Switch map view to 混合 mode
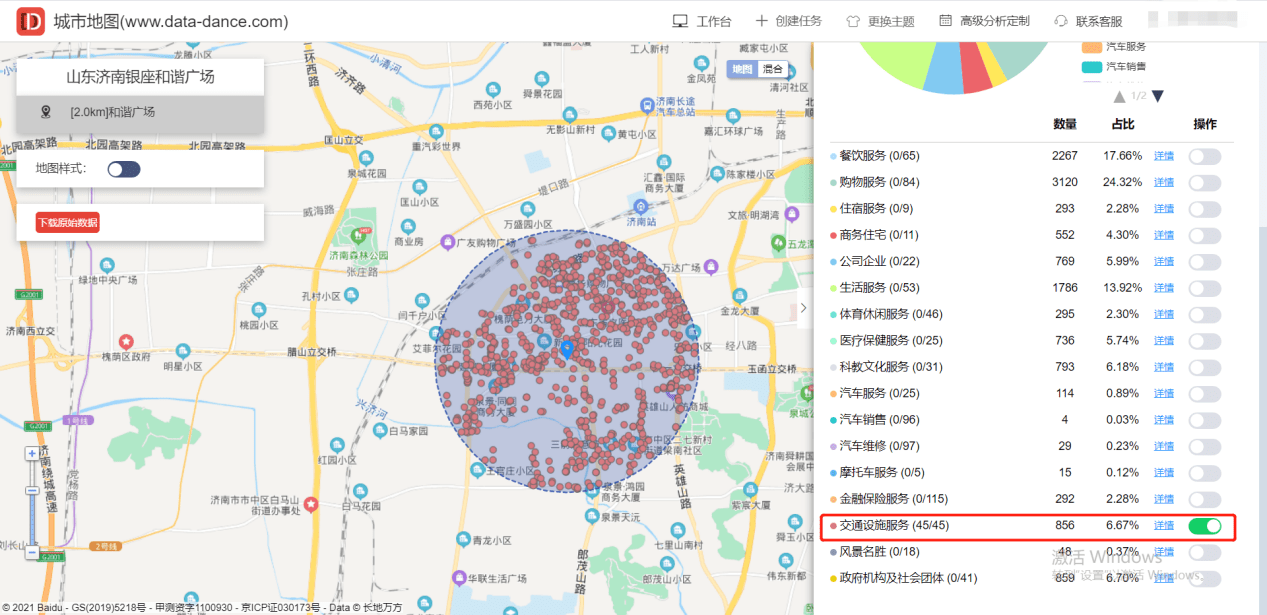 773,69
